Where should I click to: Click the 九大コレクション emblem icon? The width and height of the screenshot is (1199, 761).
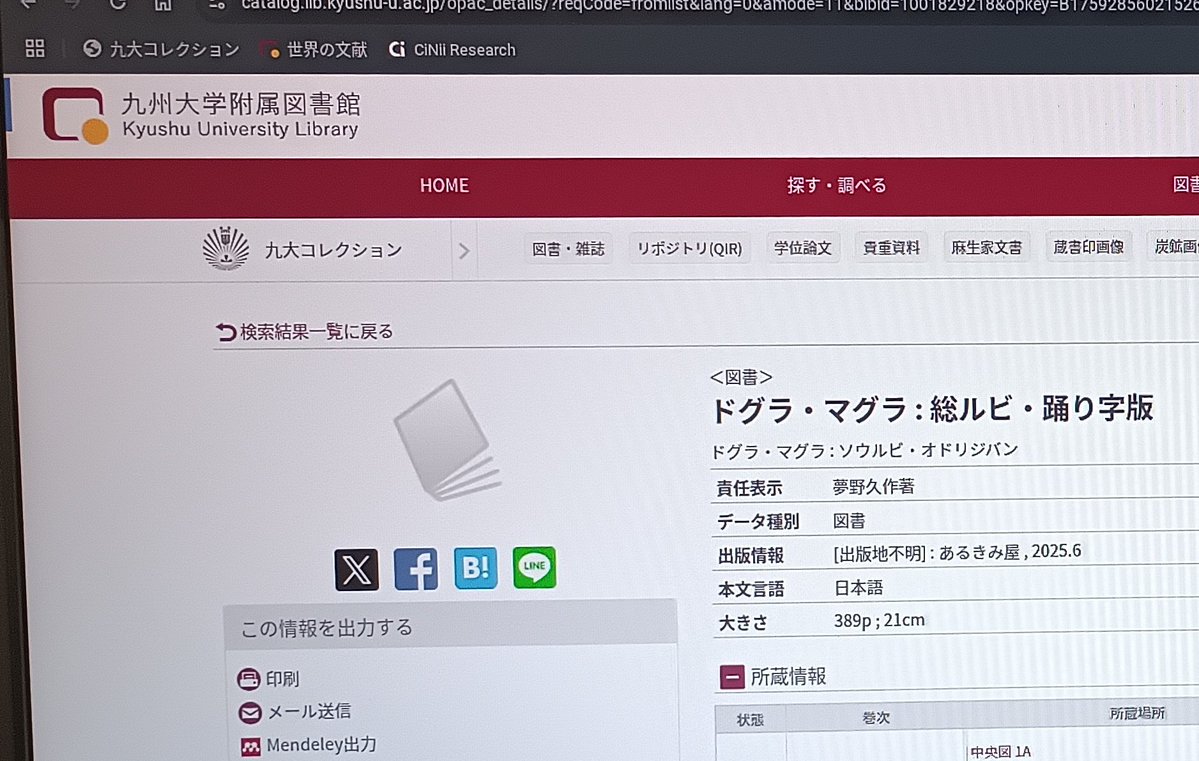pos(226,249)
